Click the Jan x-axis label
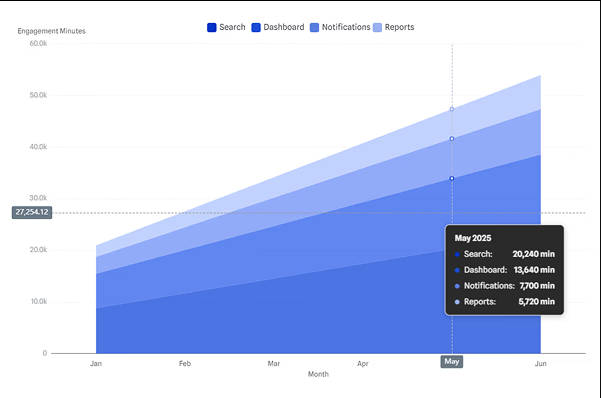This screenshot has height=398, width=601. coord(96,363)
